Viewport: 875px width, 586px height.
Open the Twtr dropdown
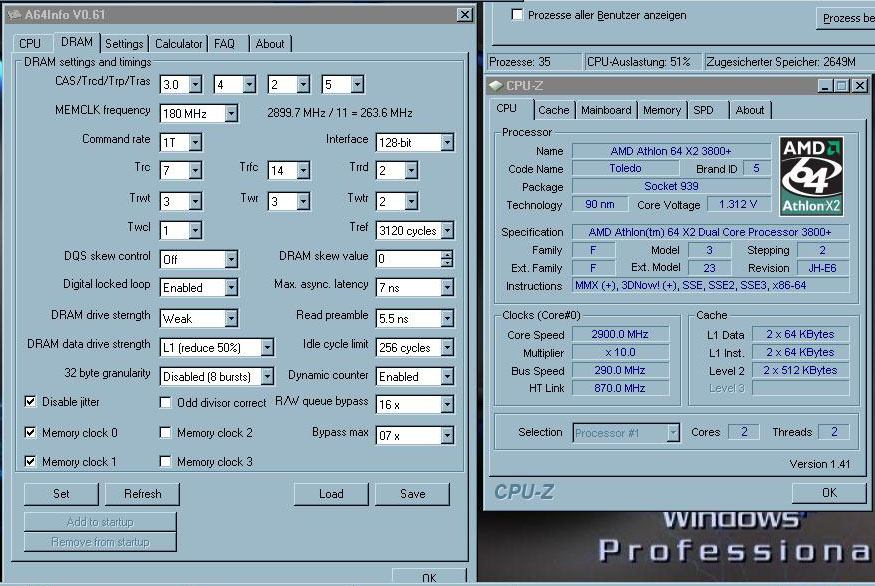point(411,201)
